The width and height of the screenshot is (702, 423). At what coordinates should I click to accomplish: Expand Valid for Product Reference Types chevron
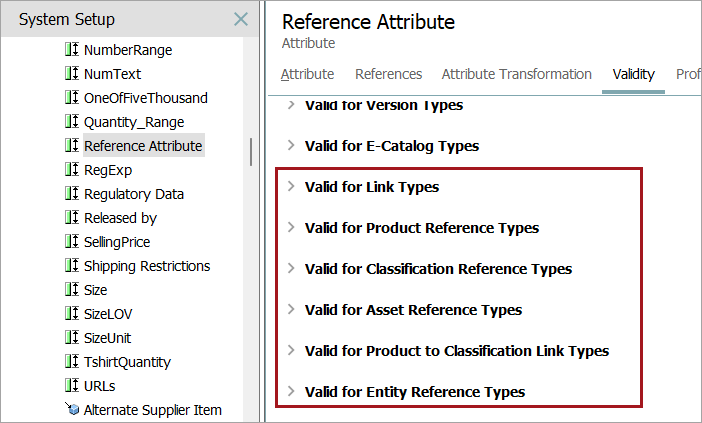pos(291,227)
